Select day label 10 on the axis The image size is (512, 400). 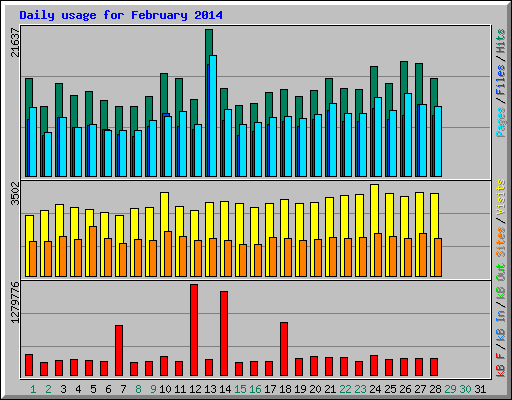[x=165, y=389]
